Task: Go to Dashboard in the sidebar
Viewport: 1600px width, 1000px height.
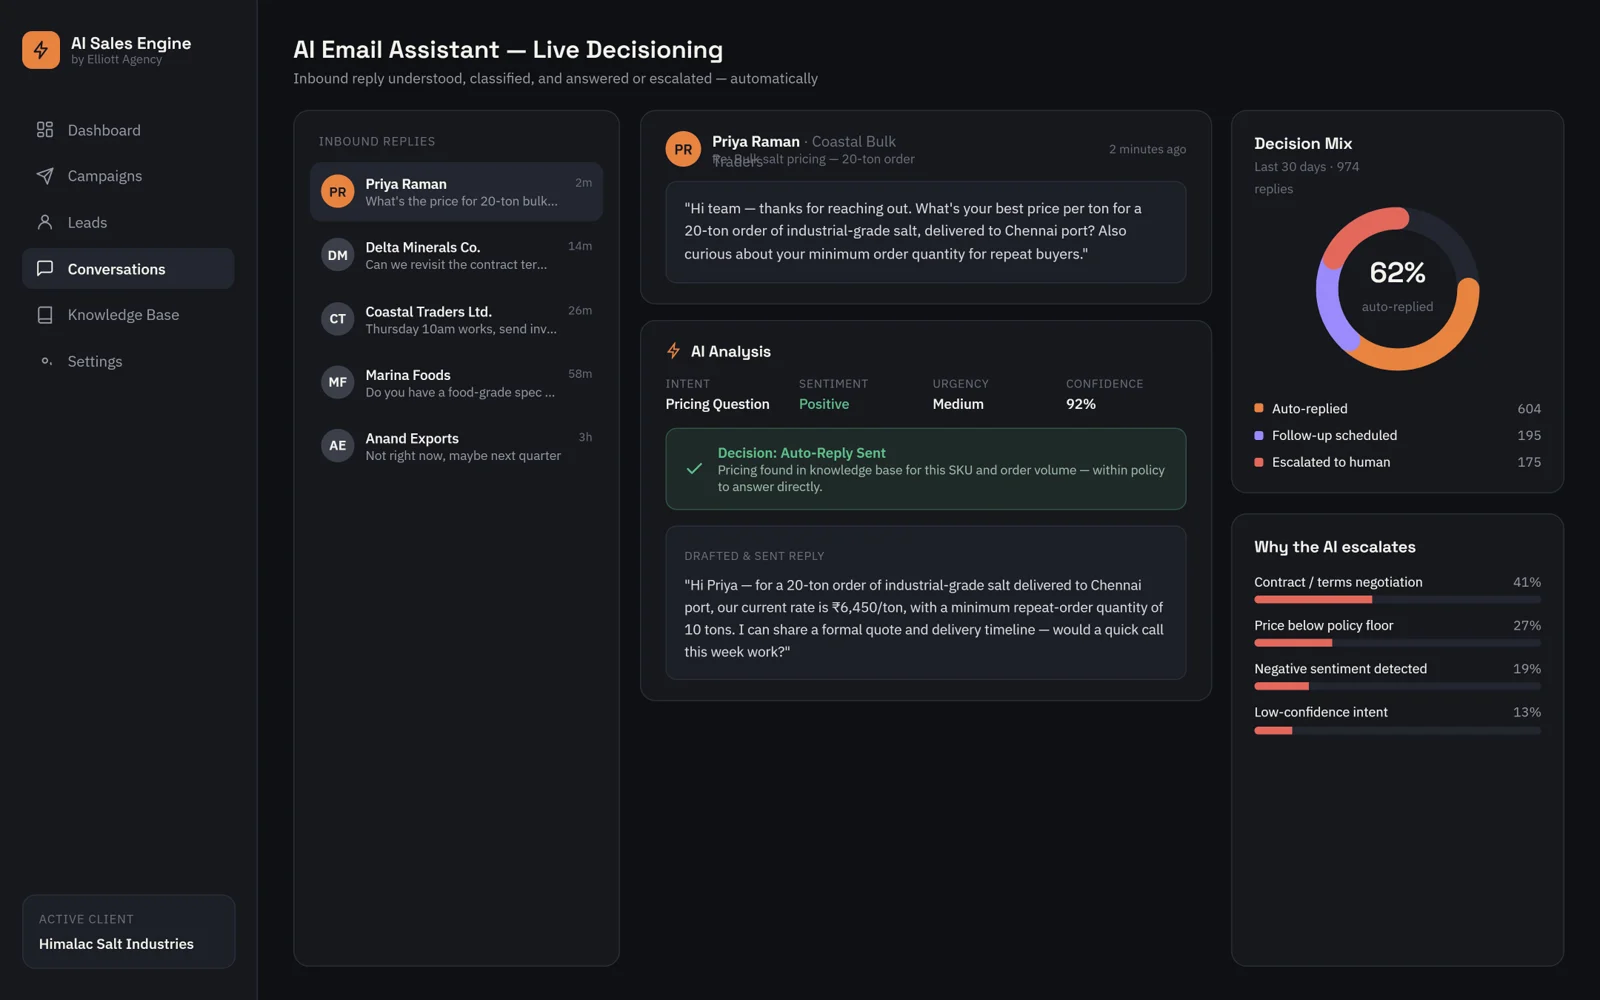Action: click(128, 130)
